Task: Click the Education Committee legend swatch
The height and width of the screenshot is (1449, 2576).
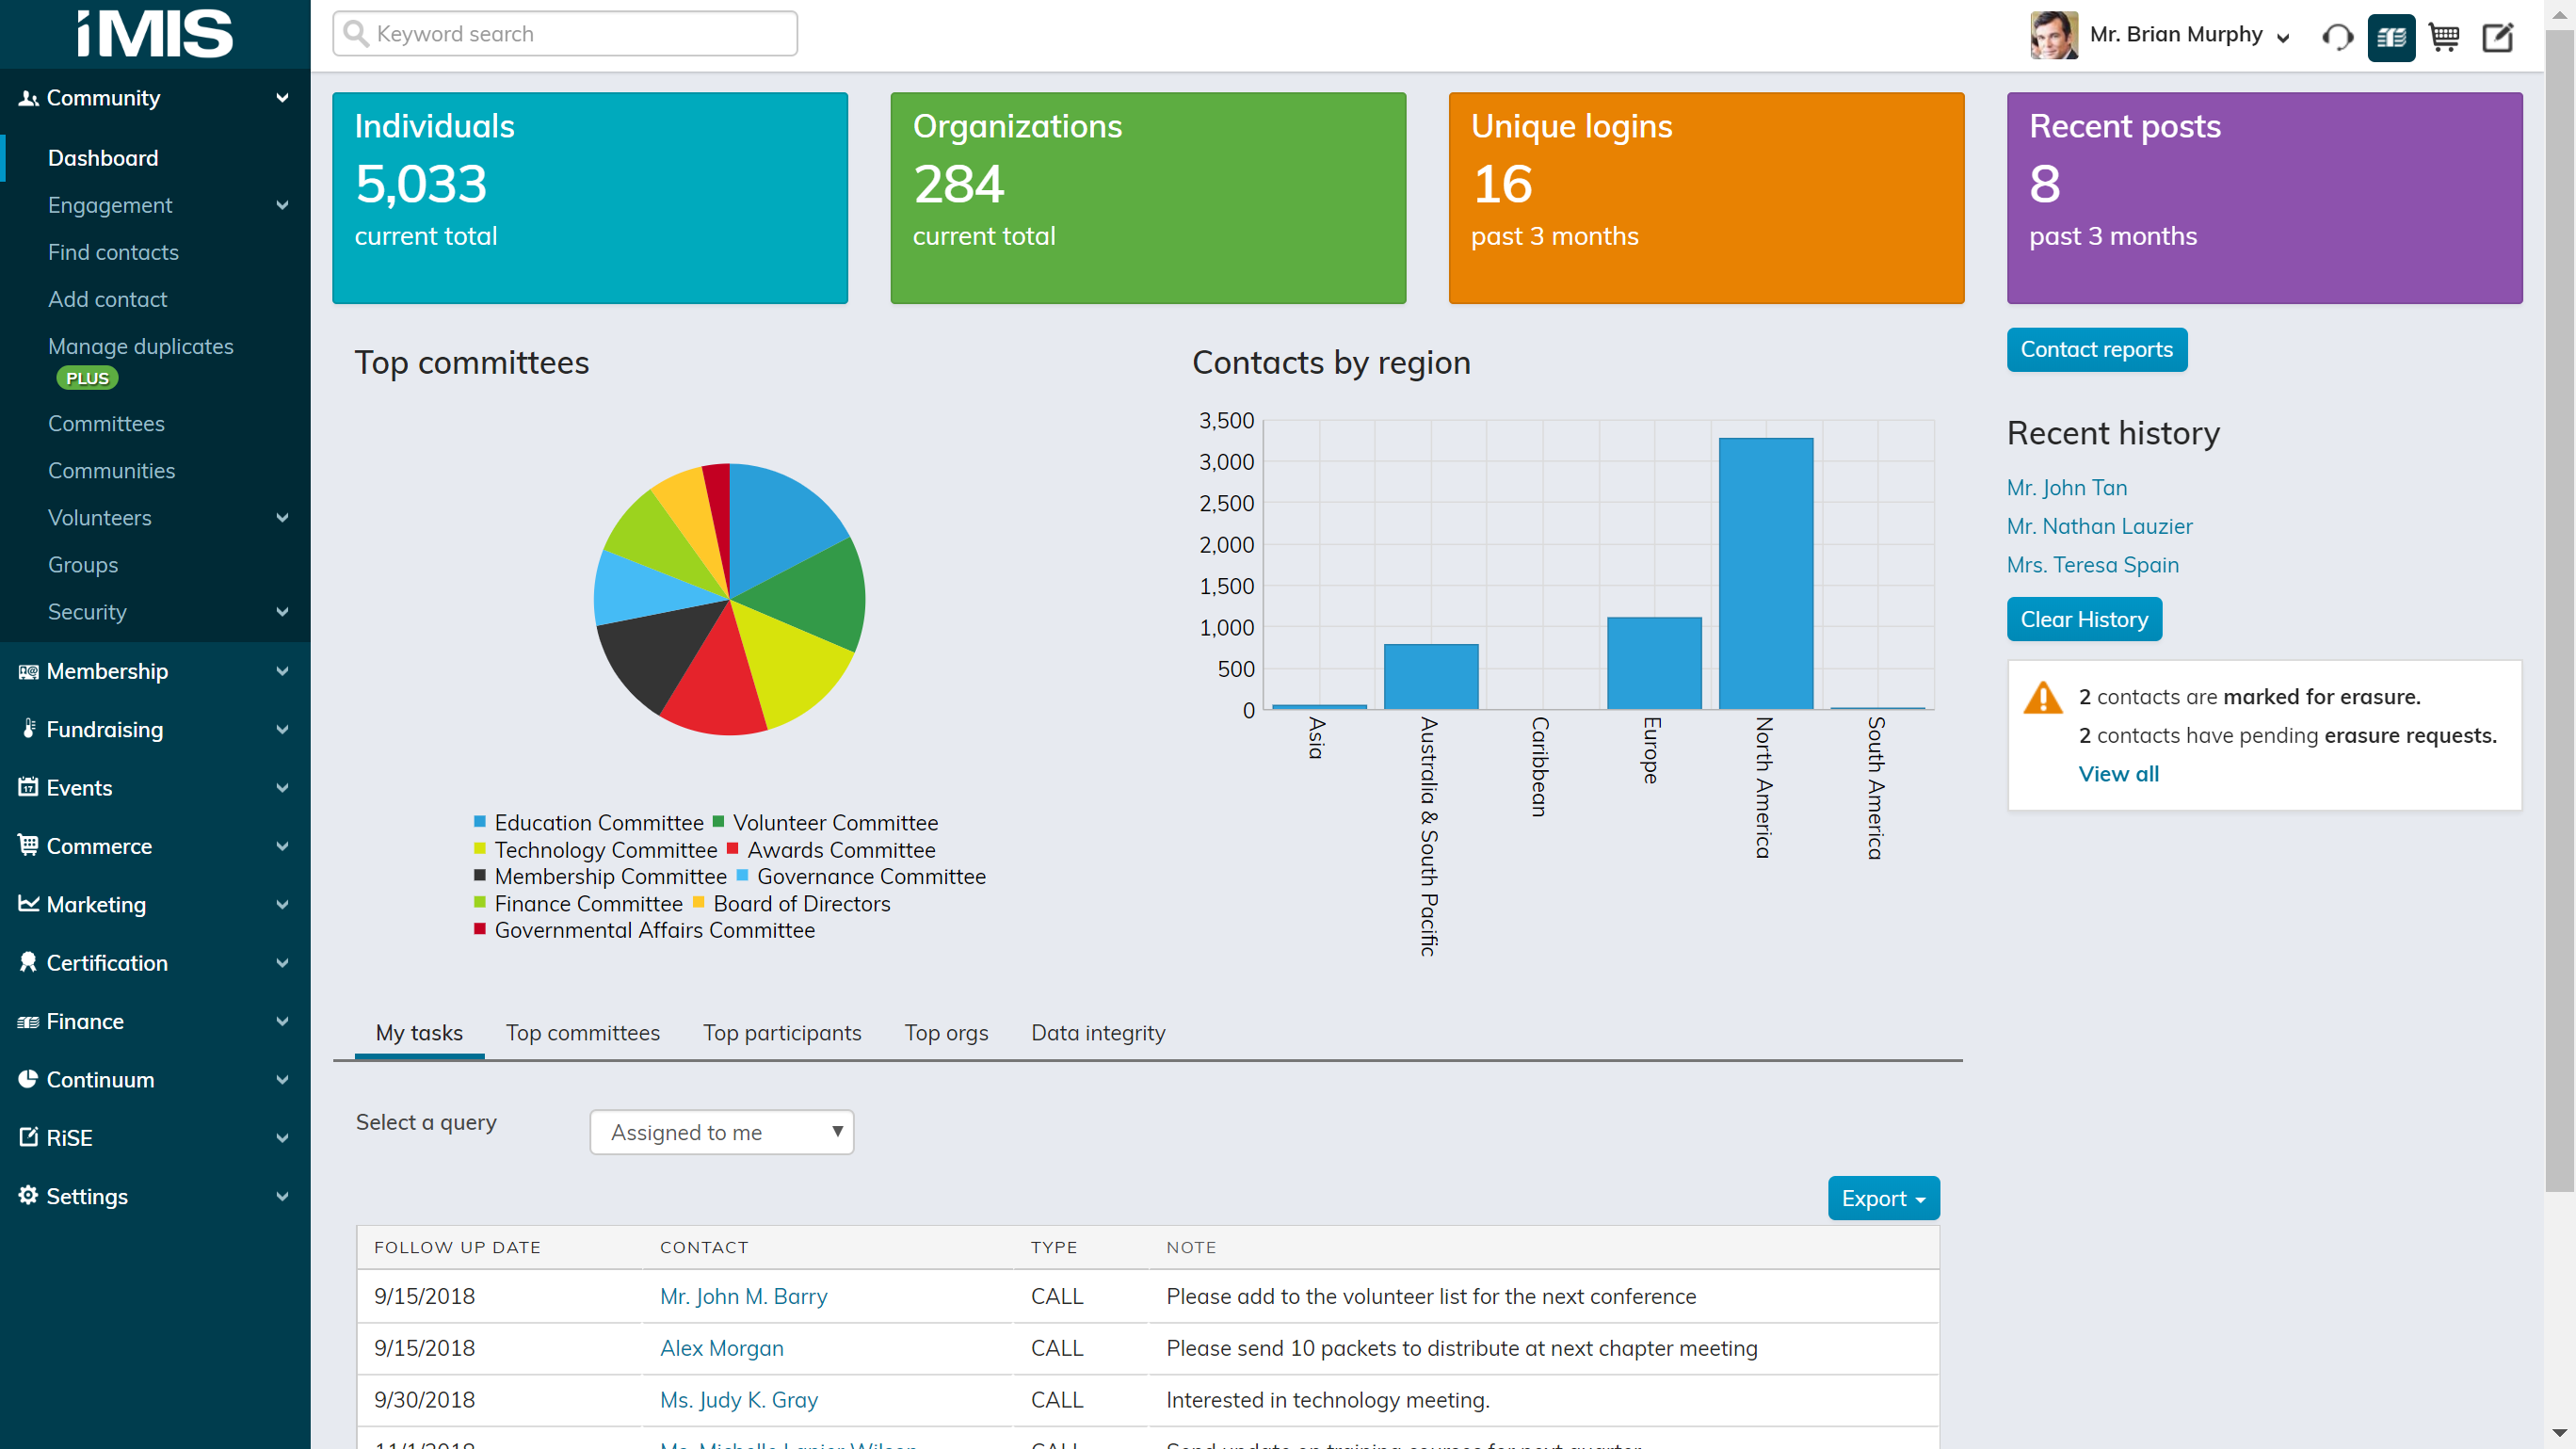Action: (480, 822)
